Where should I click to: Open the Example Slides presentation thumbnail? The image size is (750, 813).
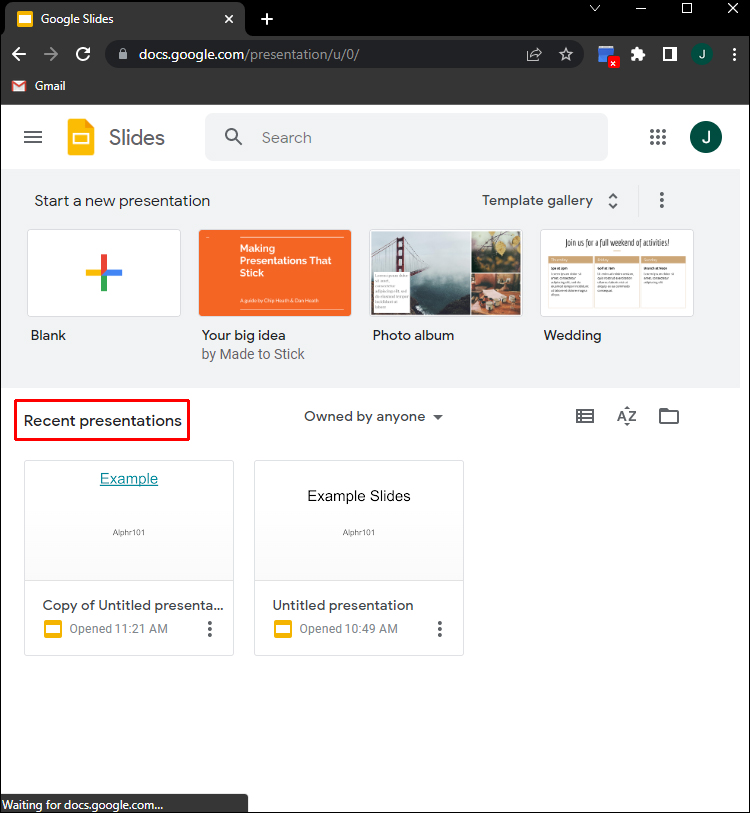tap(359, 520)
